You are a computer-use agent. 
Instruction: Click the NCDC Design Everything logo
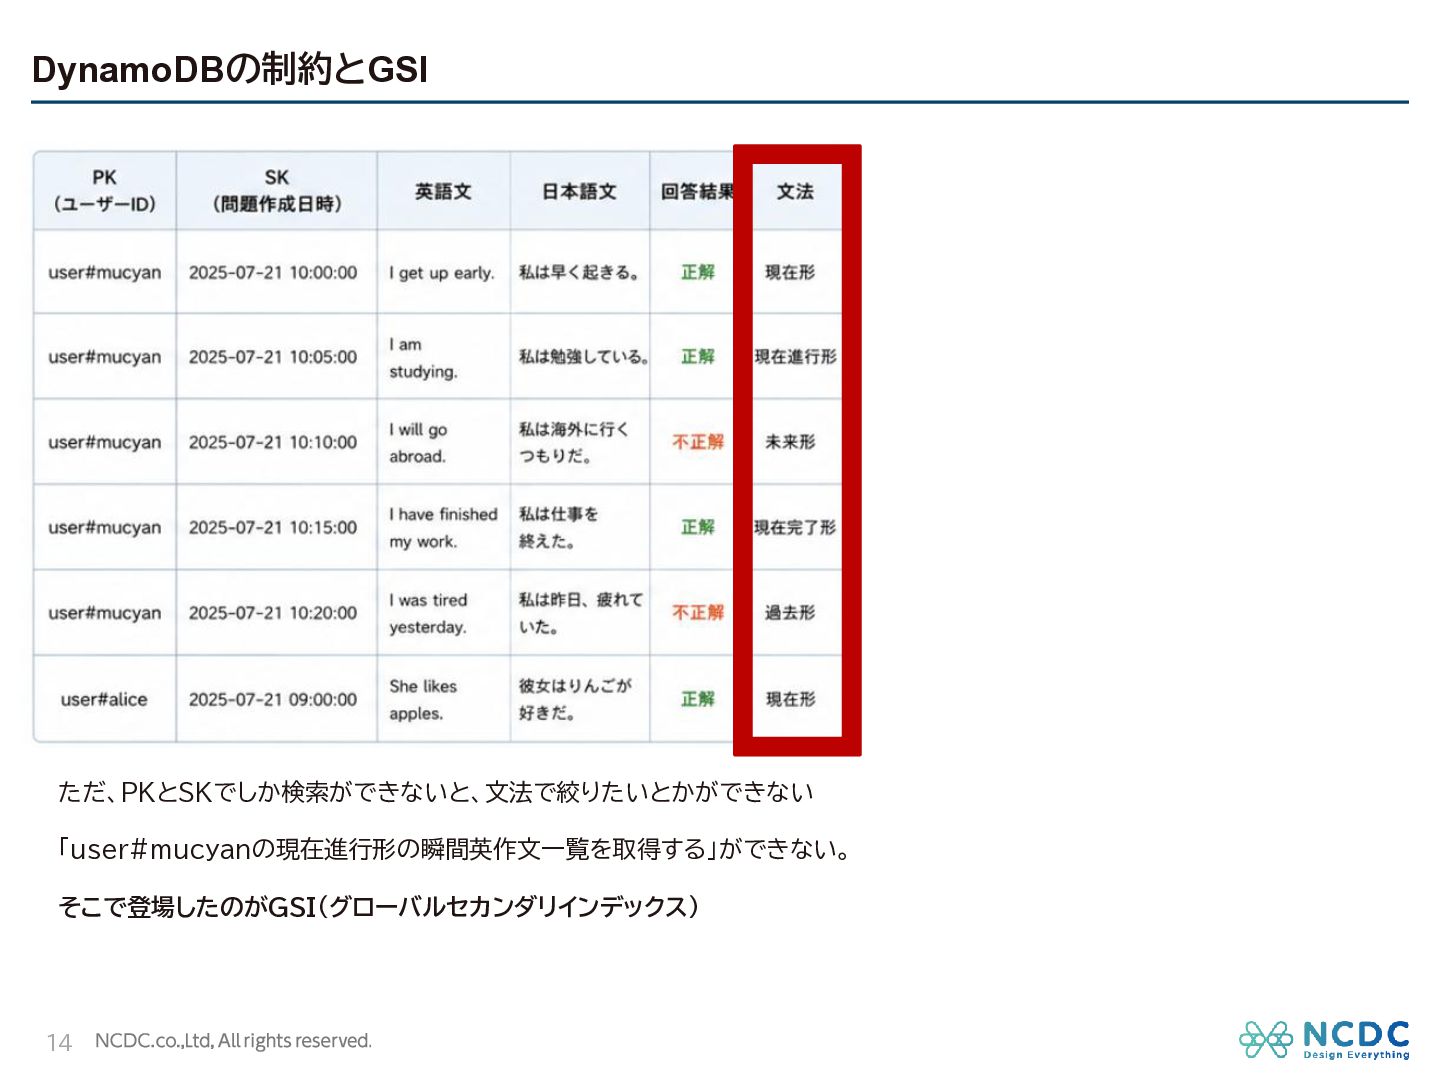pos(1324,1039)
